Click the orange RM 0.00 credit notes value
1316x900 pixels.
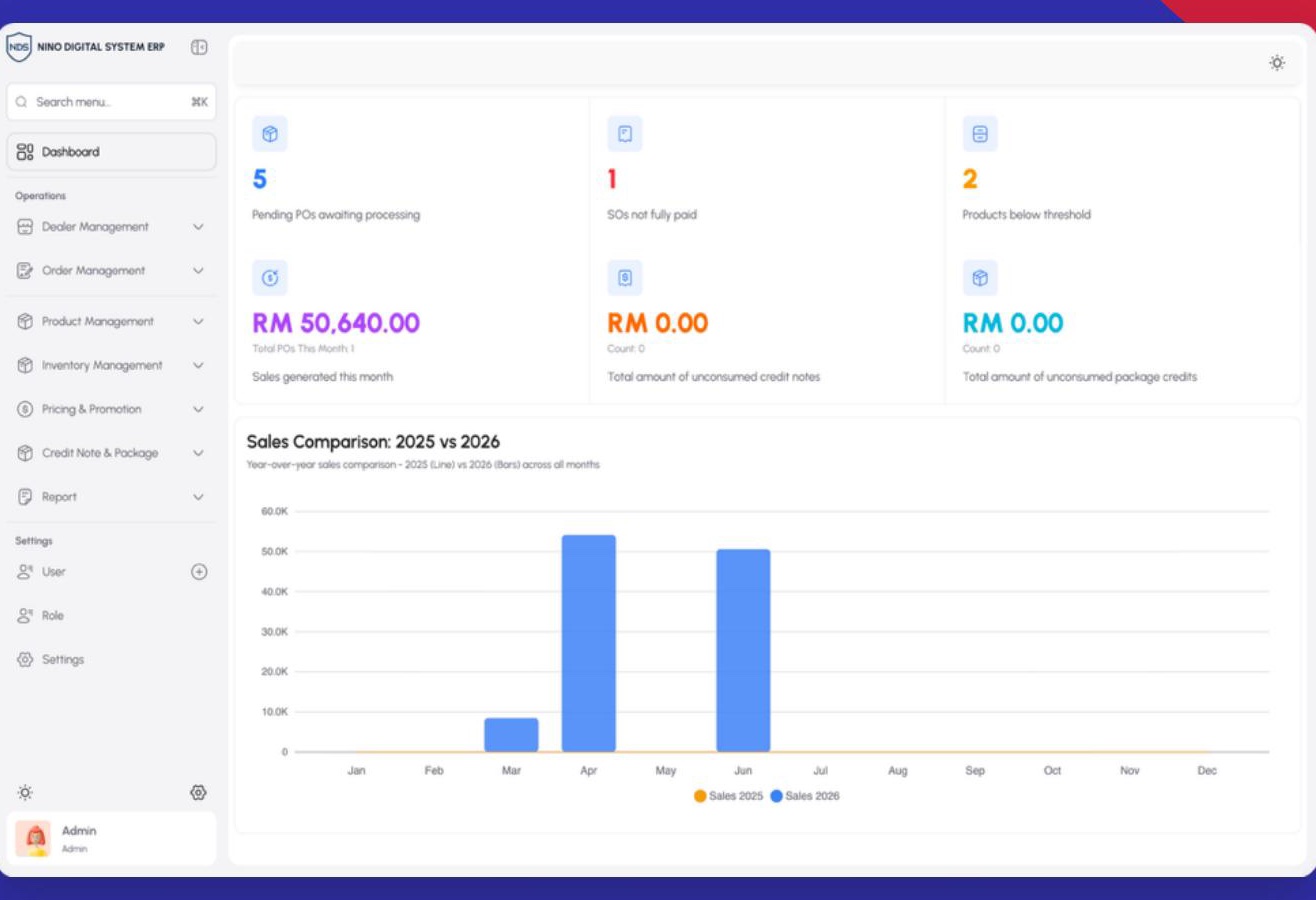click(658, 323)
